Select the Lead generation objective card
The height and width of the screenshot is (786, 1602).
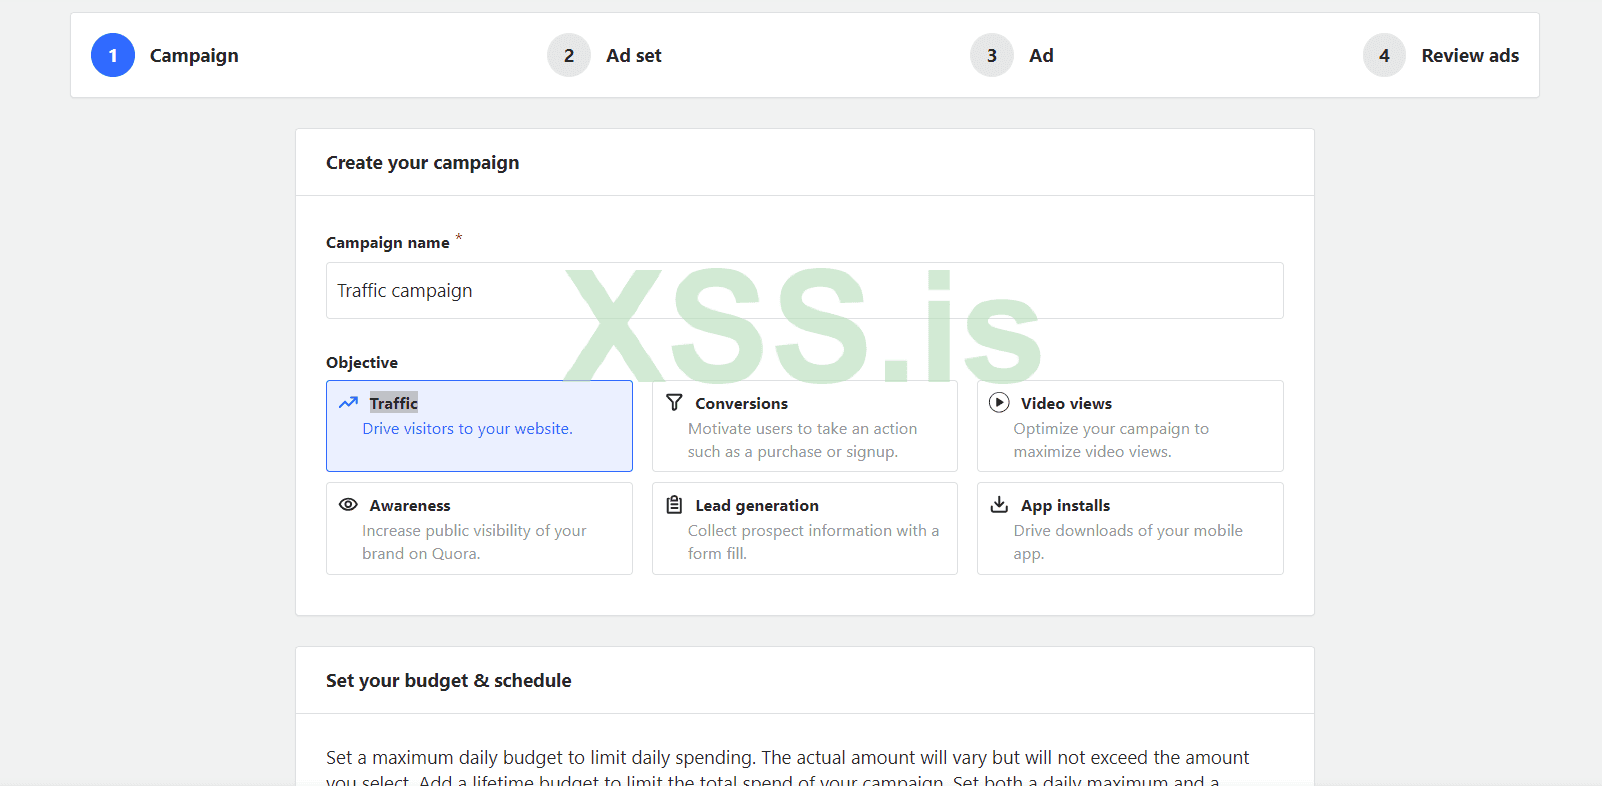pos(804,528)
